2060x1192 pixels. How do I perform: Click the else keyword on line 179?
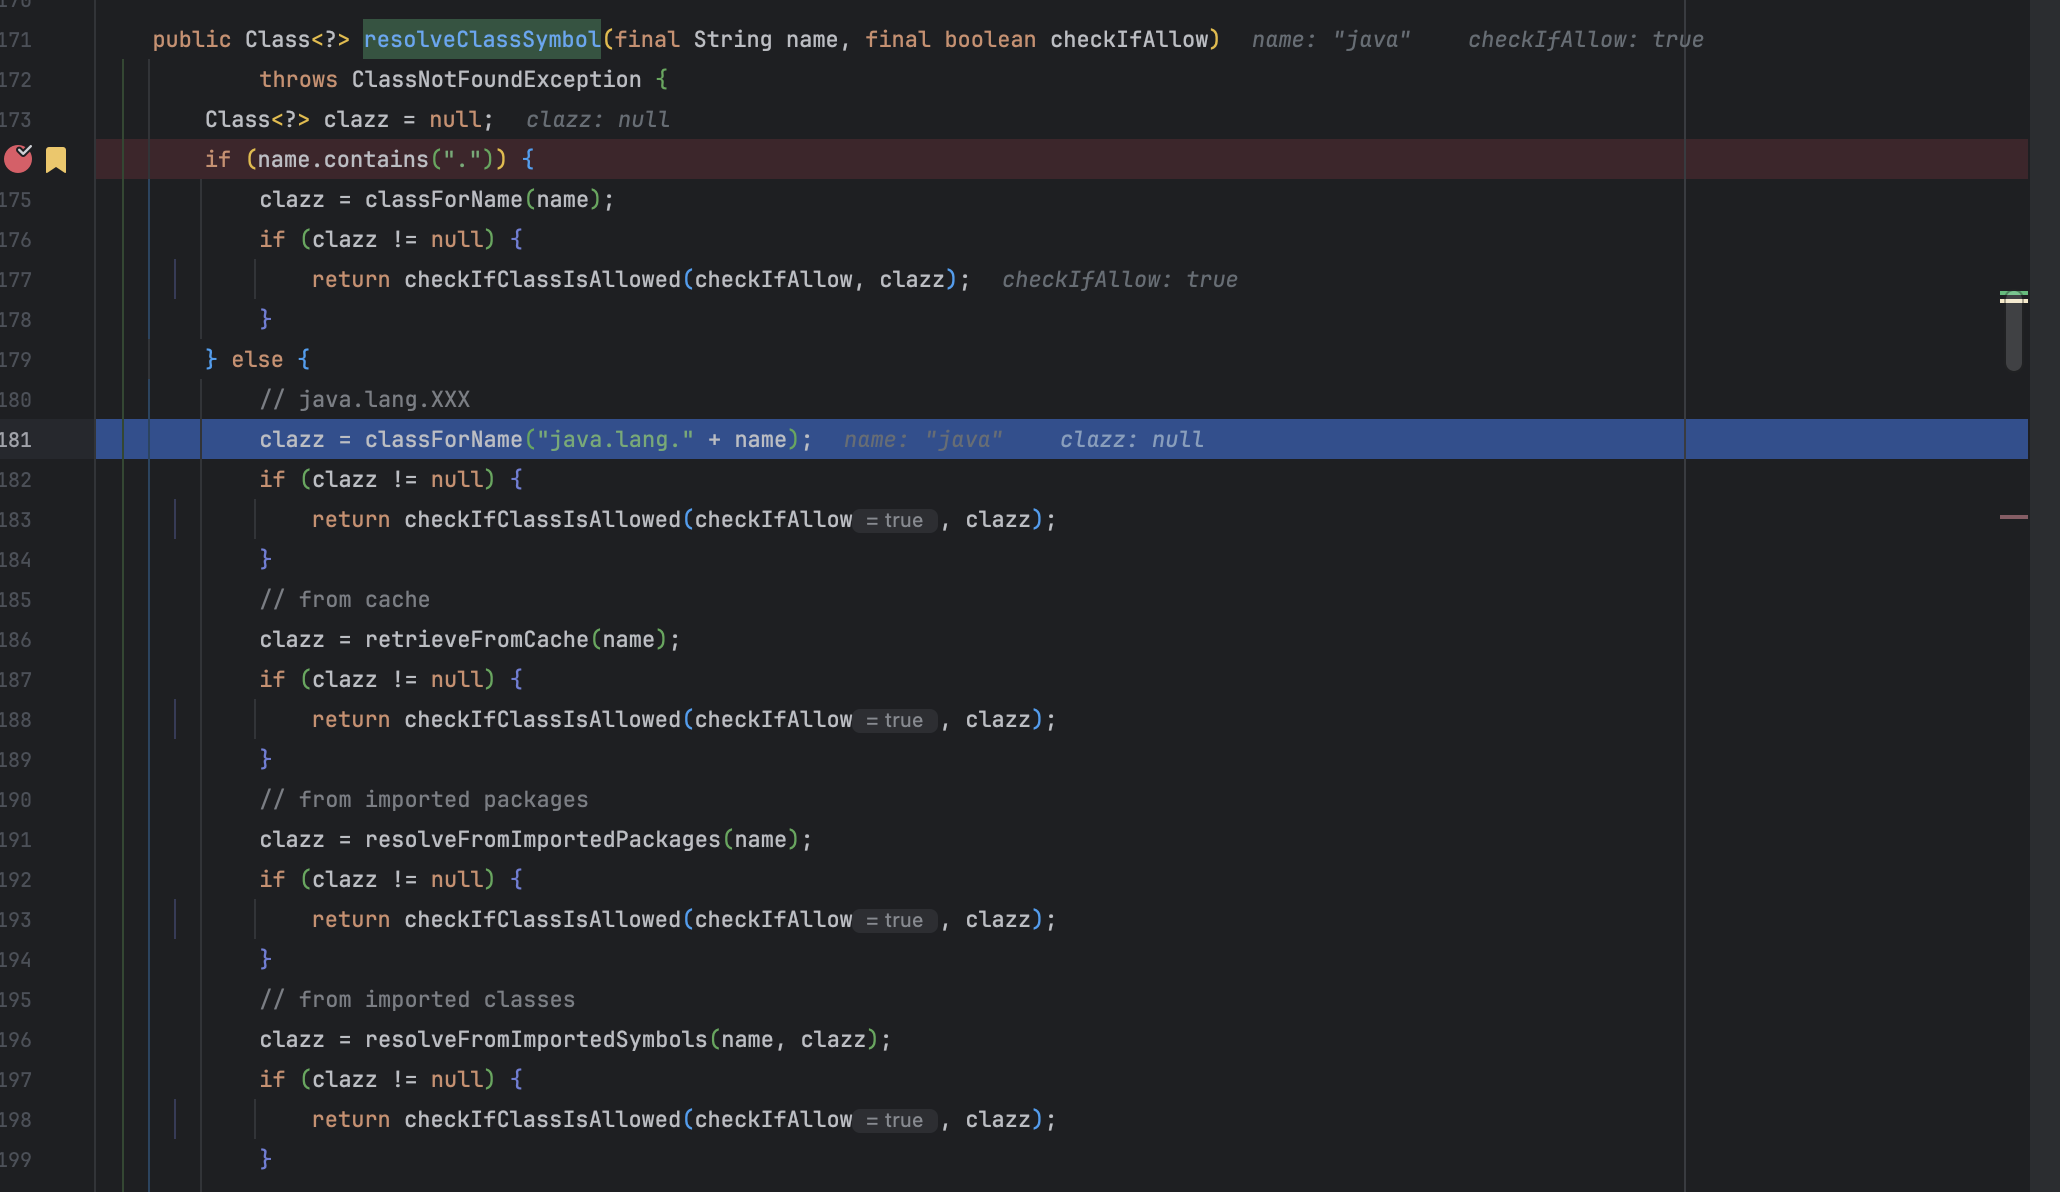pyautogui.click(x=257, y=359)
